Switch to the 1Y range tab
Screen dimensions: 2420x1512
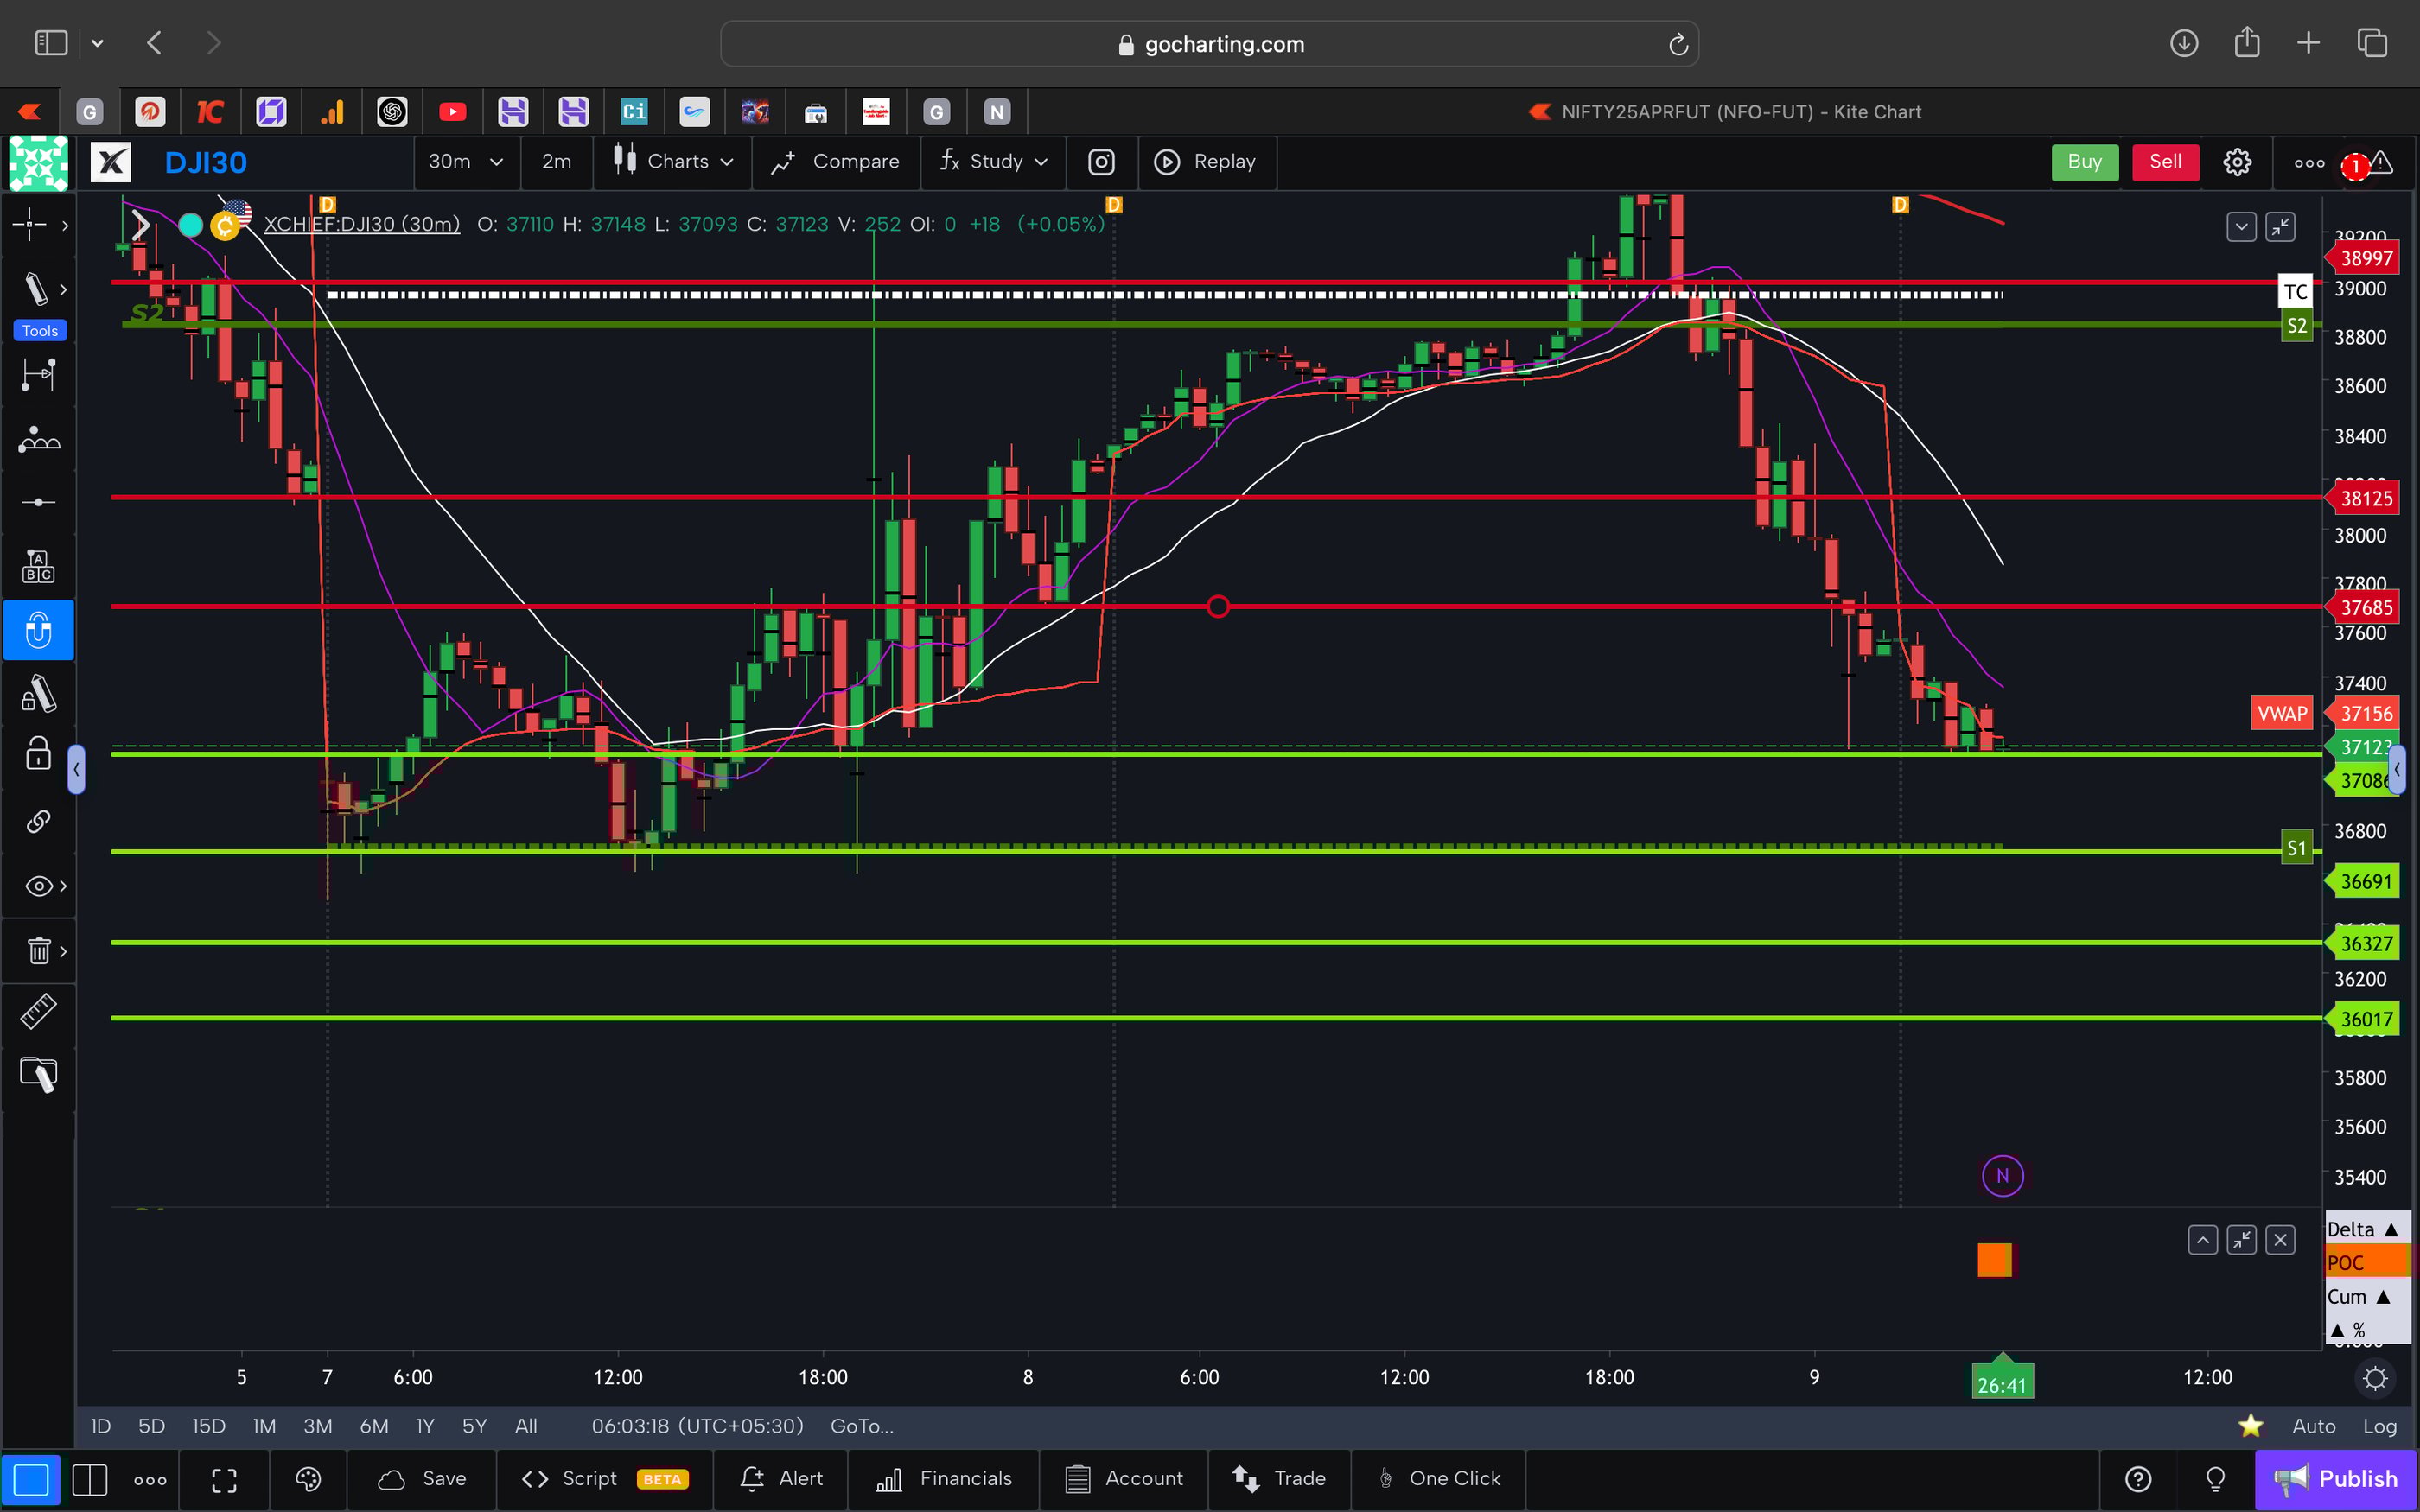pyautogui.click(x=424, y=1426)
